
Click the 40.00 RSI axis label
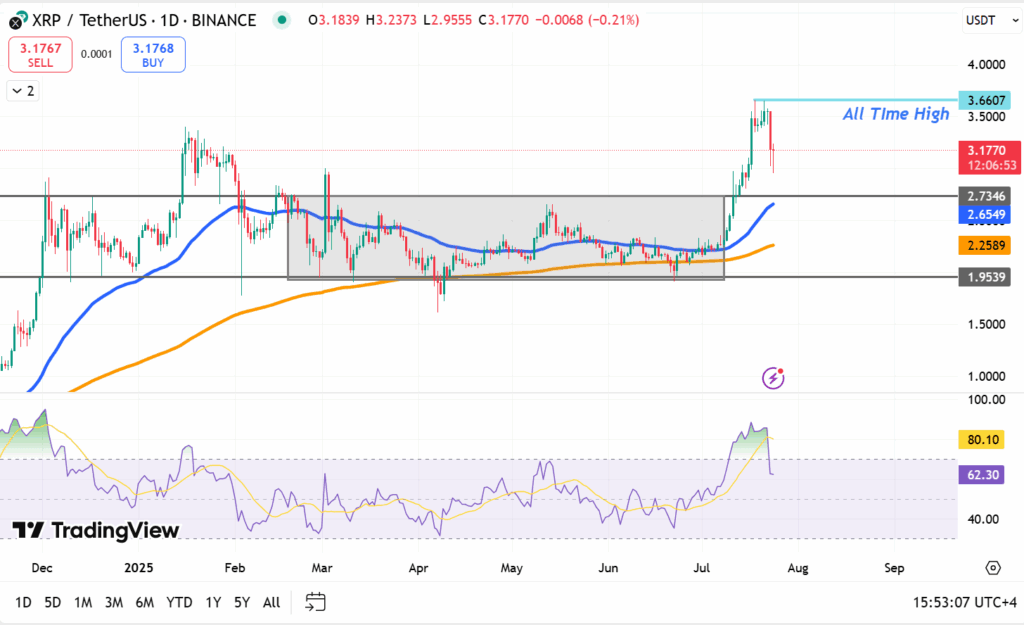coord(983,519)
